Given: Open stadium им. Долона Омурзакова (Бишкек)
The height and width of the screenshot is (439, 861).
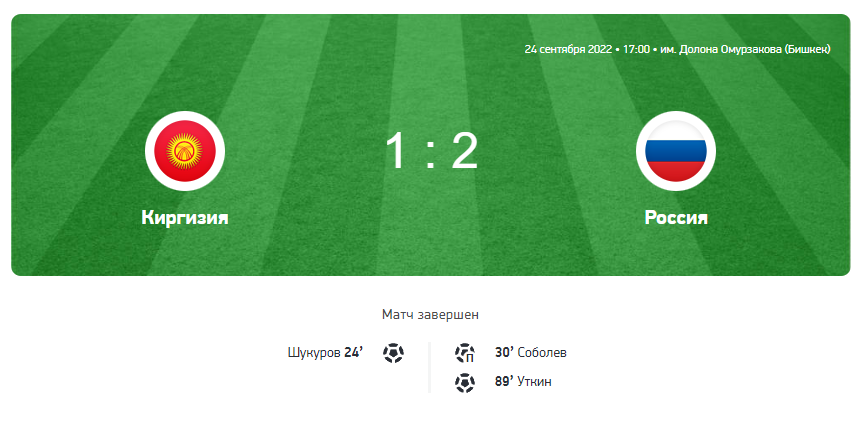Looking at the screenshot, I should click(x=745, y=49).
